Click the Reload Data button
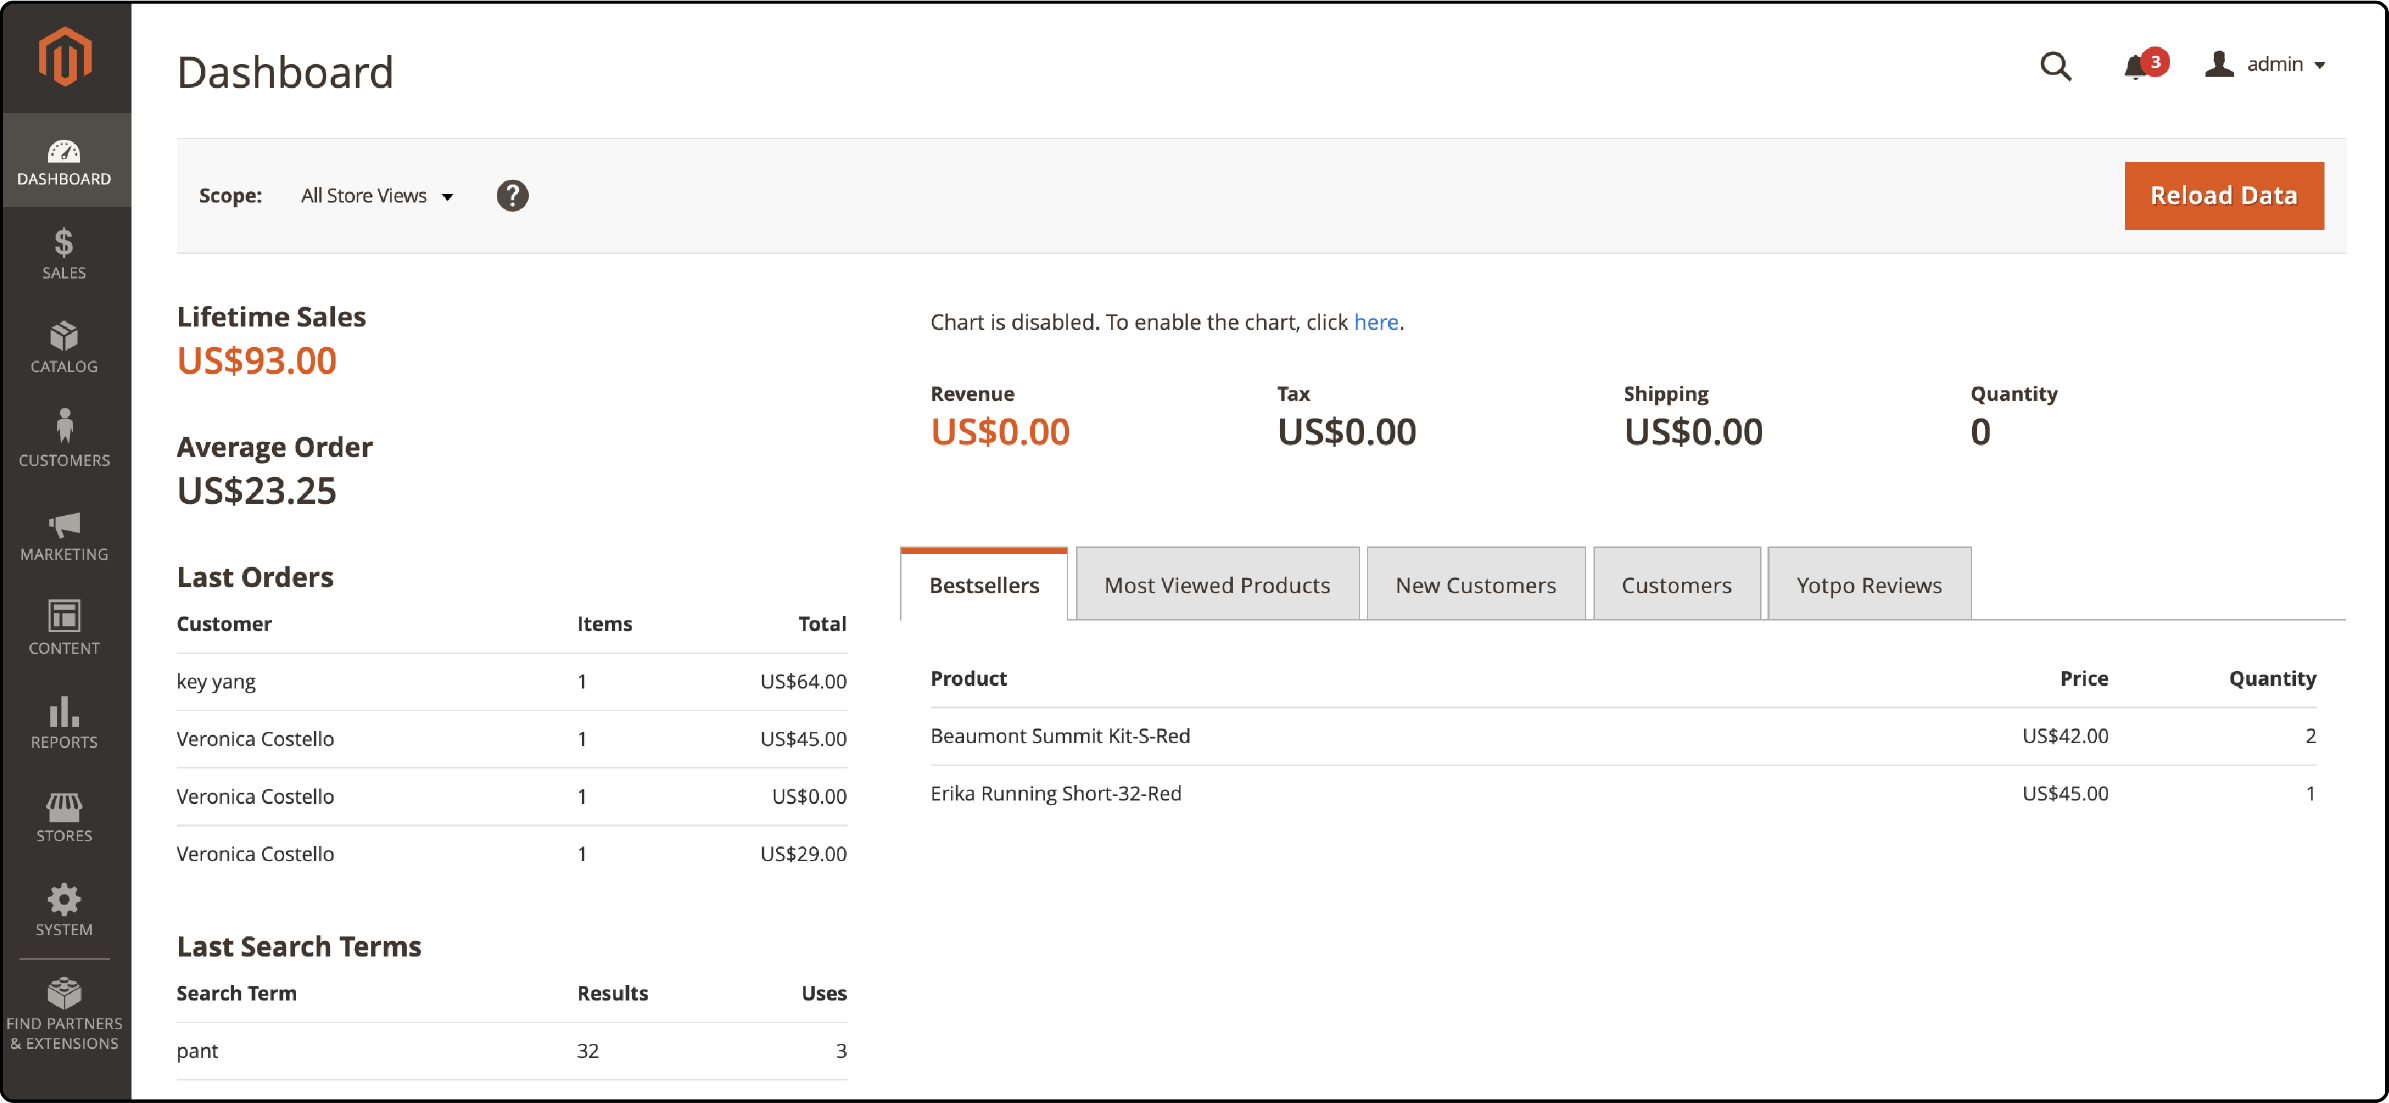The width and height of the screenshot is (2389, 1103). point(2224,195)
